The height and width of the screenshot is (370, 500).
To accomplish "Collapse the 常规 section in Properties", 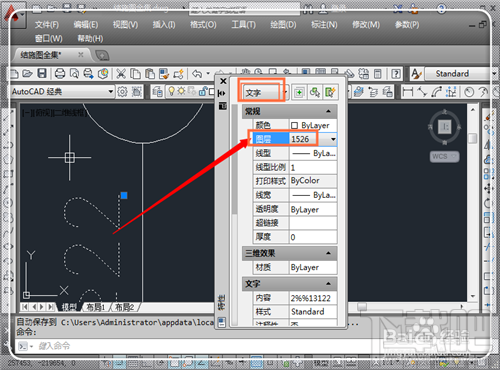I will (328, 111).
